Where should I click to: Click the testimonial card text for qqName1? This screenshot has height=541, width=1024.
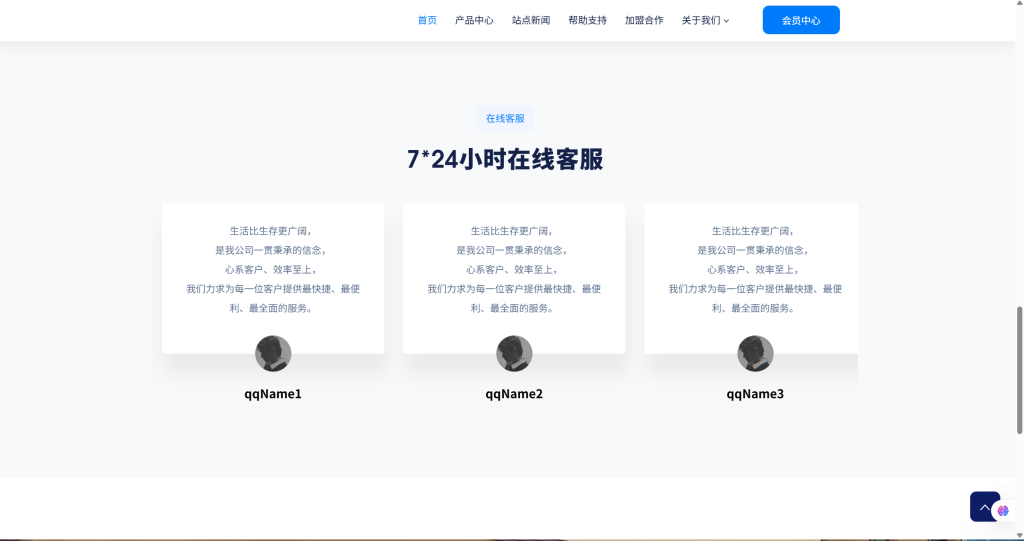[273, 269]
